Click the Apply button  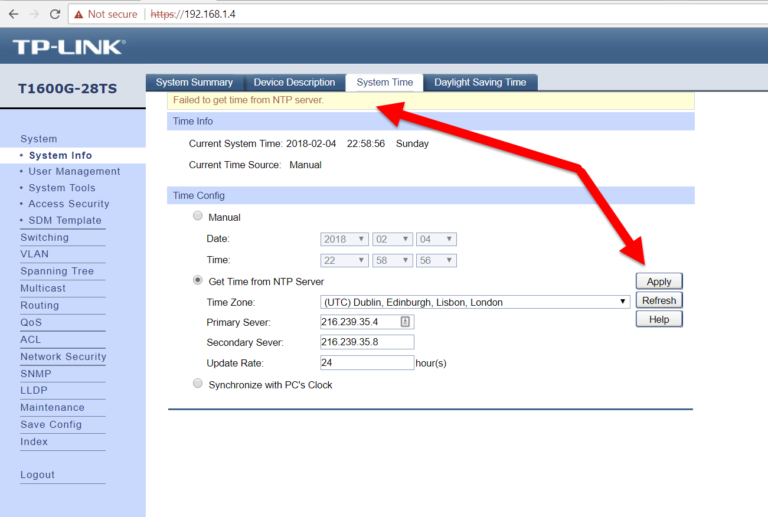tap(659, 282)
